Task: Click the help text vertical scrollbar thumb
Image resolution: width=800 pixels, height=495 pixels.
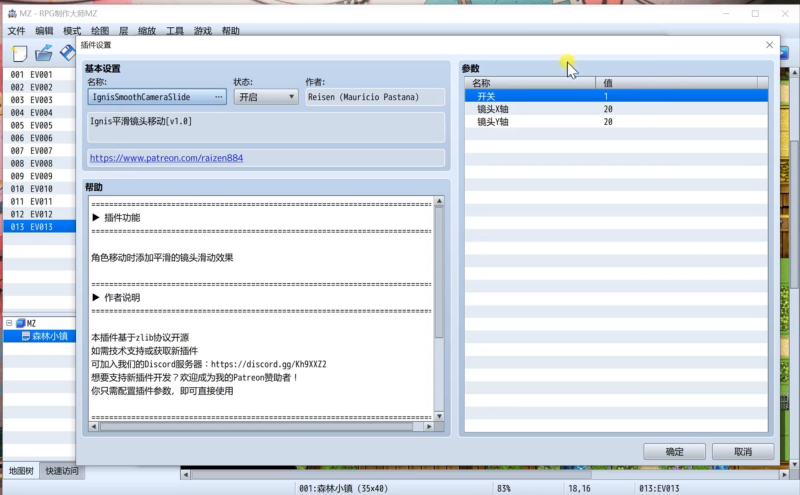Action: coord(439,272)
